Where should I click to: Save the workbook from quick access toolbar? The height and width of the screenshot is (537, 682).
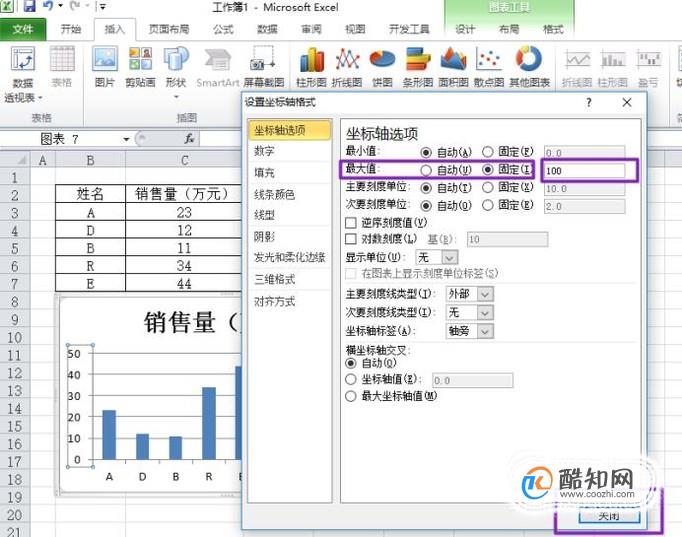click(29, 6)
